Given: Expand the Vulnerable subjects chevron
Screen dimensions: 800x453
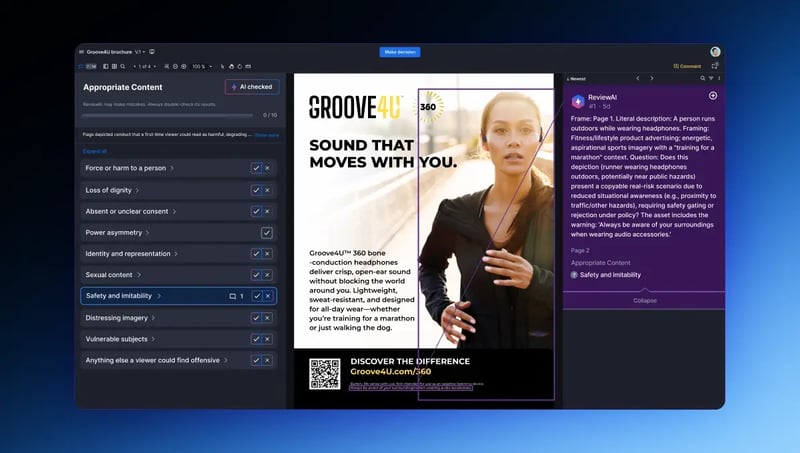Looking at the screenshot, I should point(153,339).
